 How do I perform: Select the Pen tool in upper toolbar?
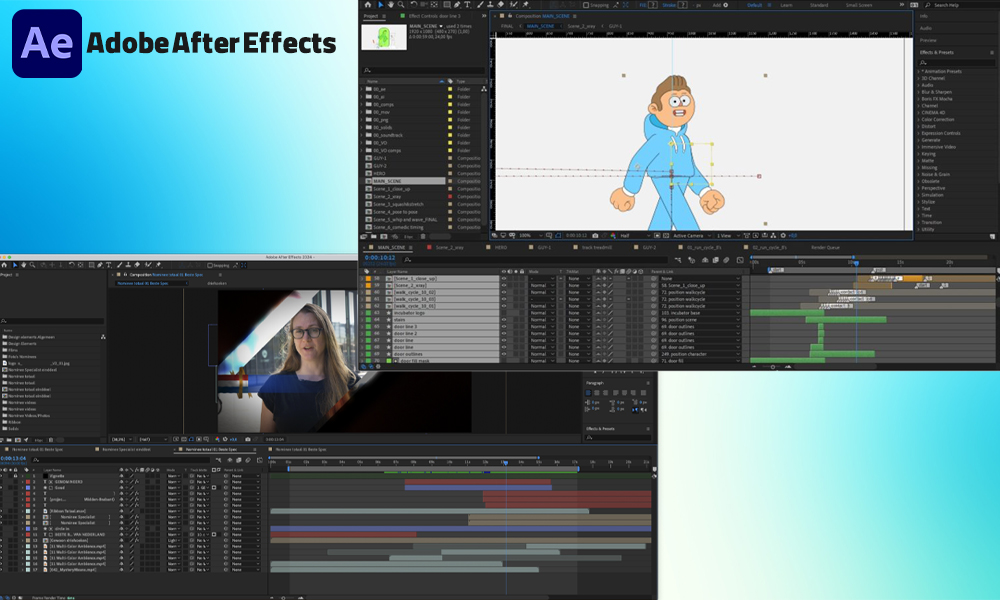click(x=457, y=4)
